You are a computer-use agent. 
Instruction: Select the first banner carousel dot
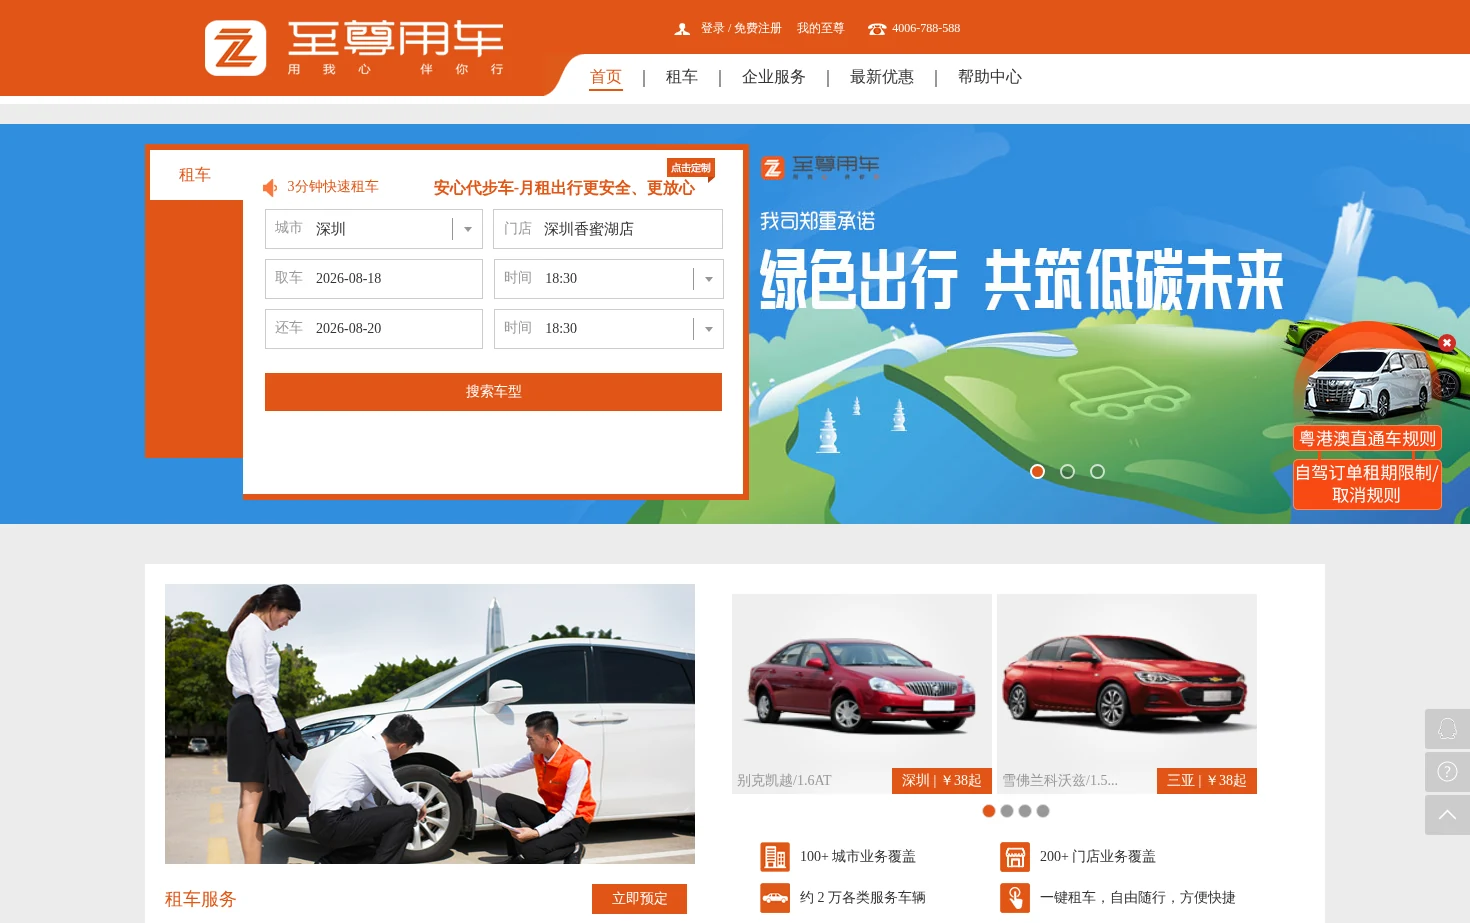pos(1037,472)
